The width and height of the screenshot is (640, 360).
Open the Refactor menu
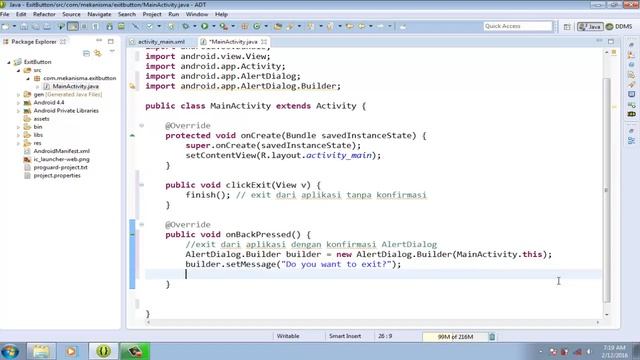tap(44, 14)
